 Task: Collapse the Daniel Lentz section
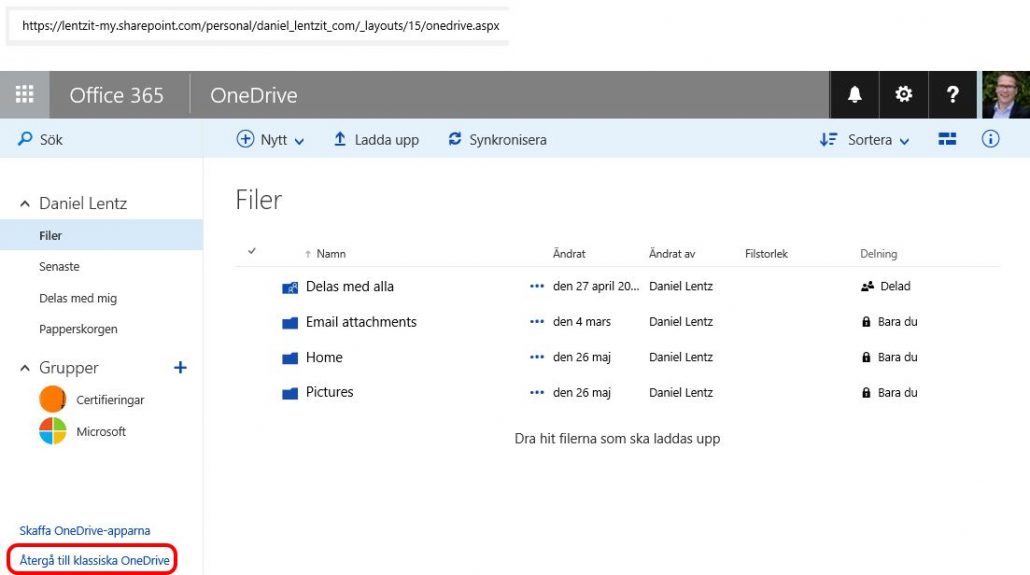(x=25, y=204)
